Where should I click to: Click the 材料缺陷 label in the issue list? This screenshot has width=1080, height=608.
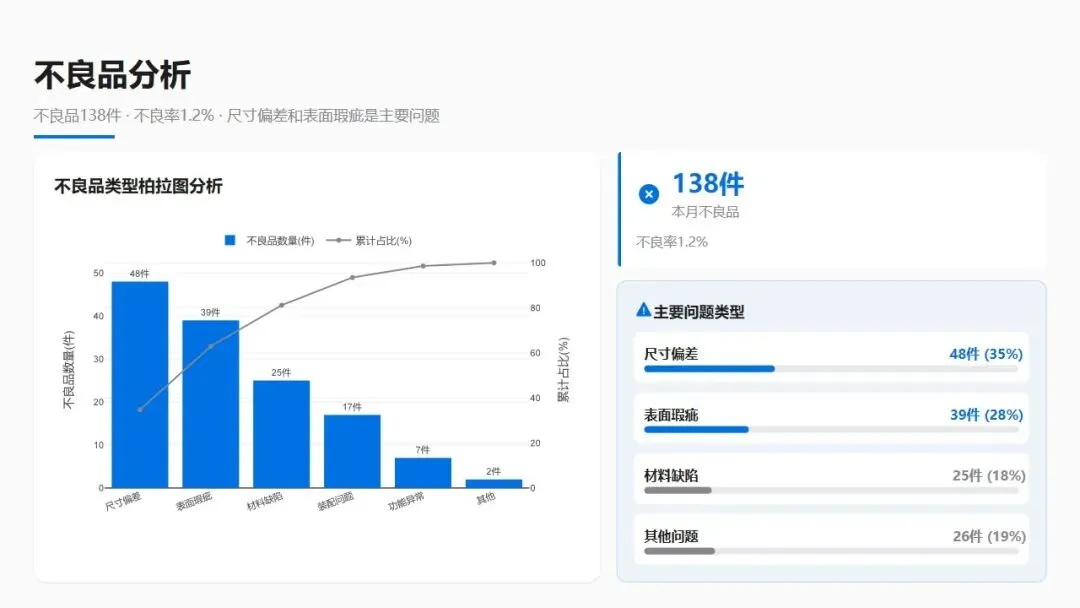(671, 475)
